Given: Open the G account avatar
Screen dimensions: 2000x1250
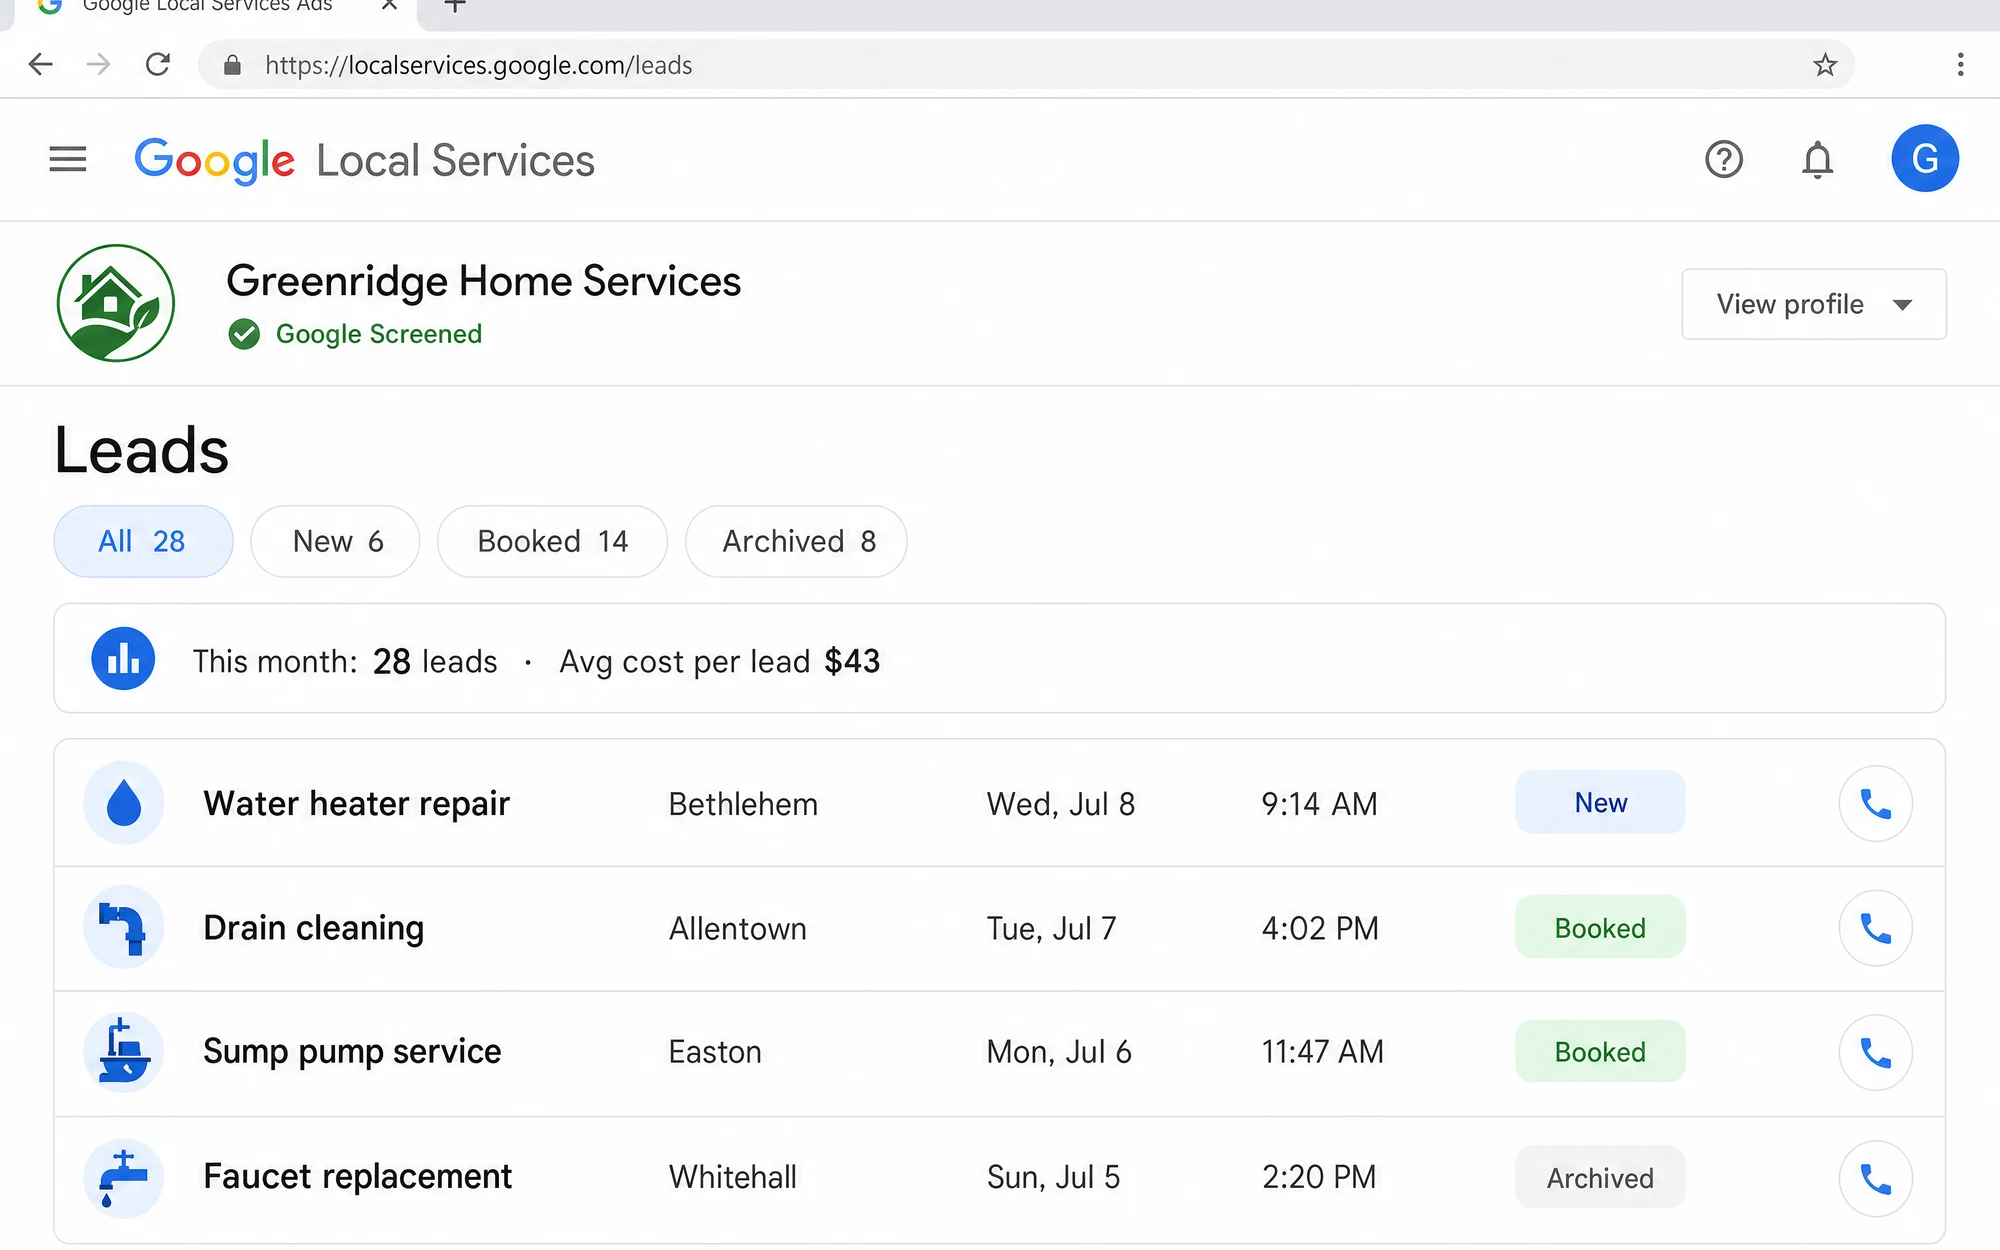Looking at the screenshot, I should (1925, 158).
